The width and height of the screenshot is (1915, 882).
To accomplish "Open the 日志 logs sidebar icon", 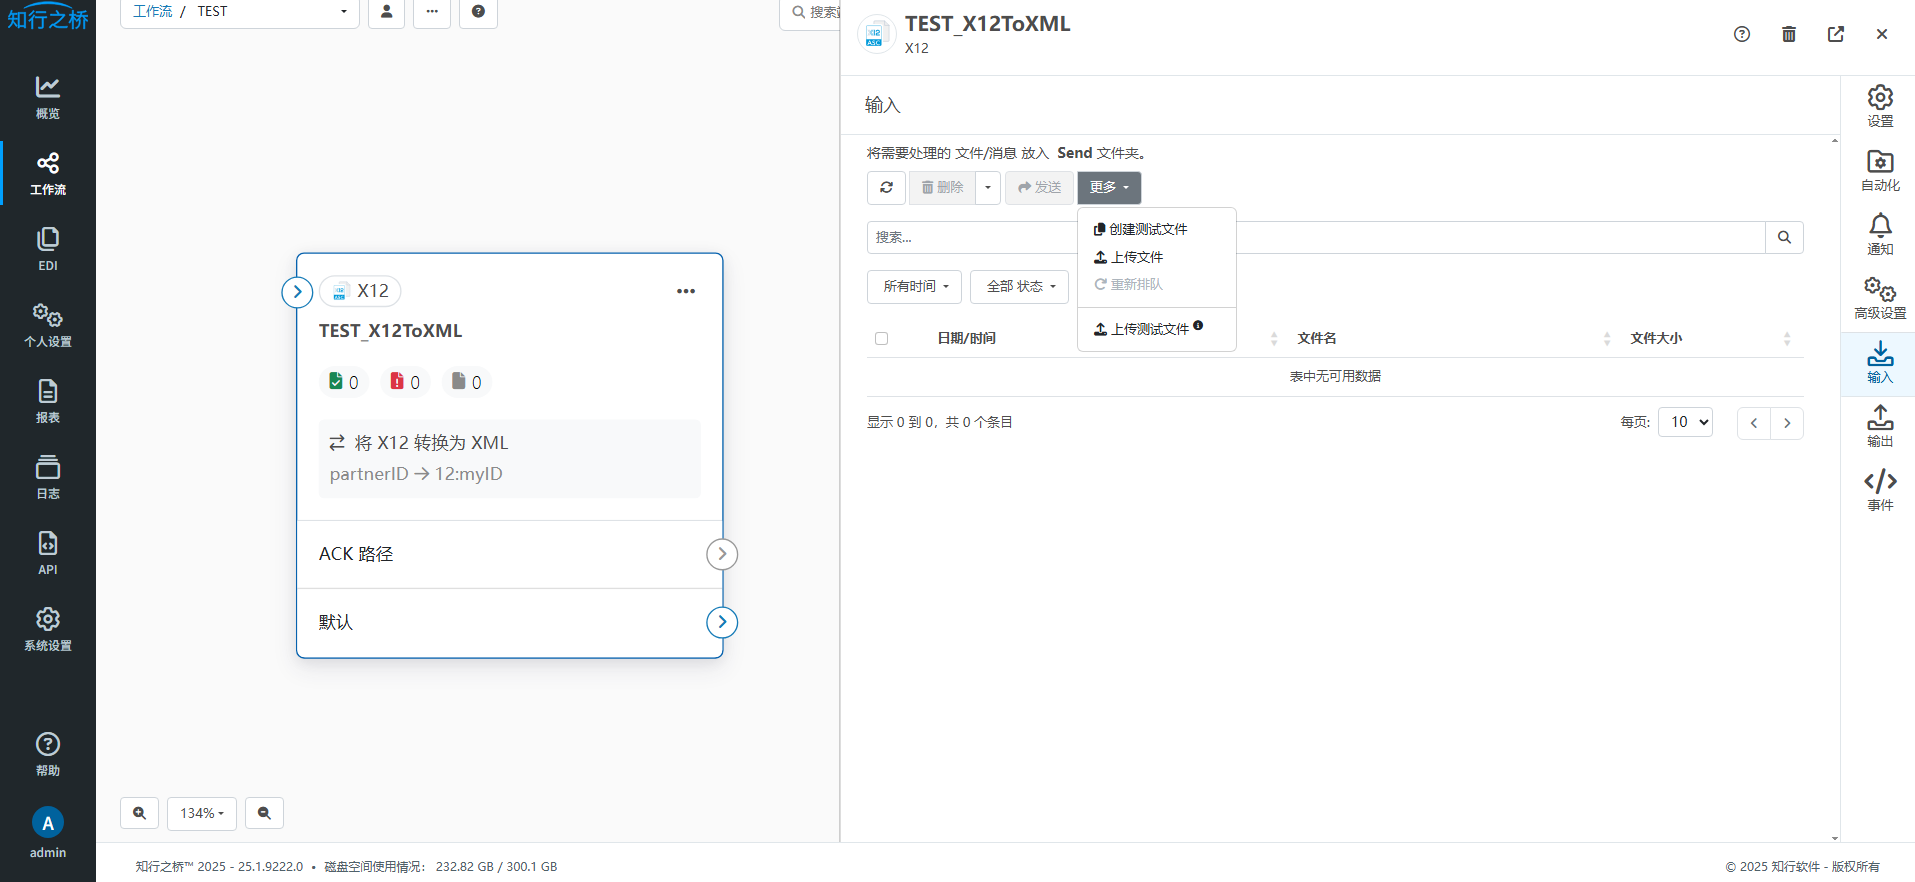I will (x=47, y=477).
